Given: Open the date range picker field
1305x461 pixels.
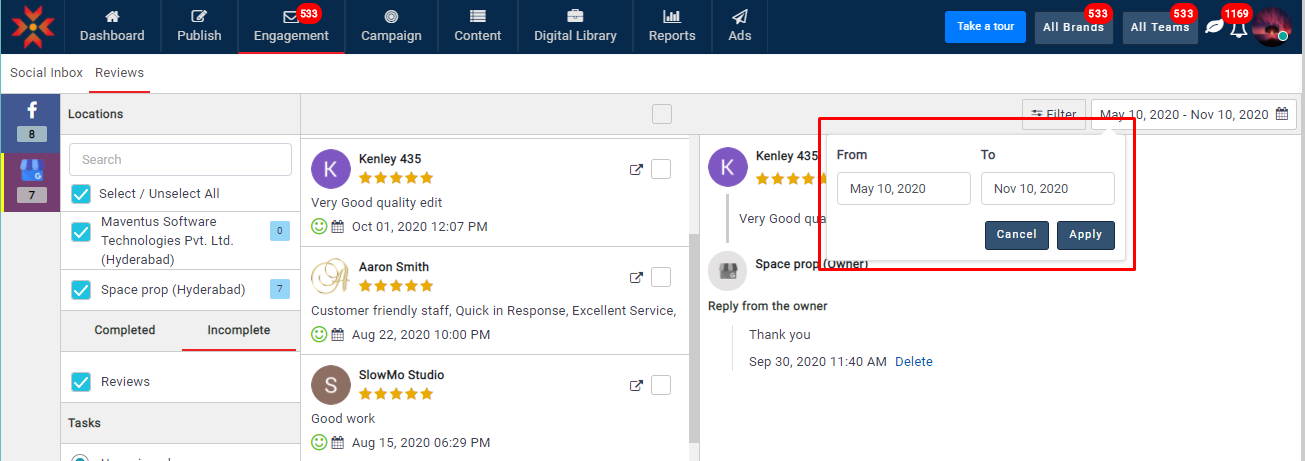Looking at the screenshot, I should tap(1194, 115).
